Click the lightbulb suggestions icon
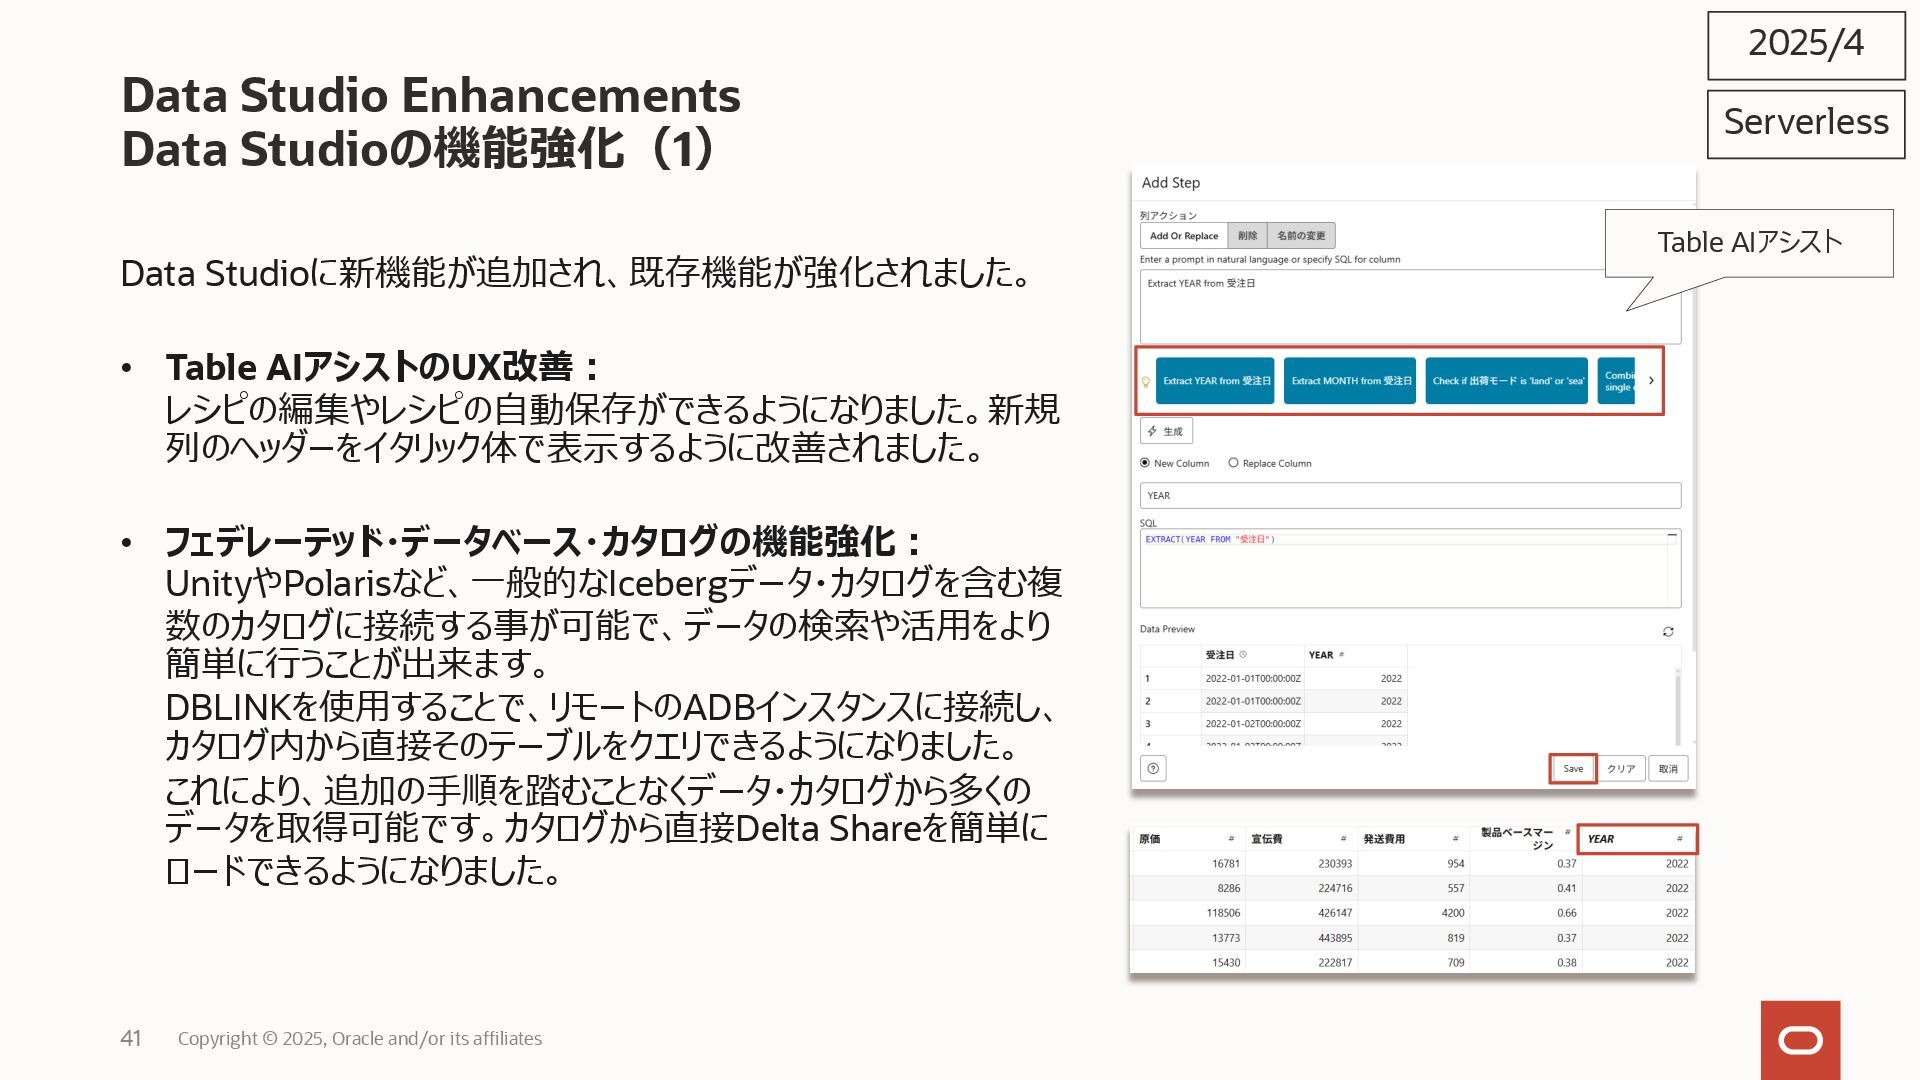 [x=1146, y=381]
